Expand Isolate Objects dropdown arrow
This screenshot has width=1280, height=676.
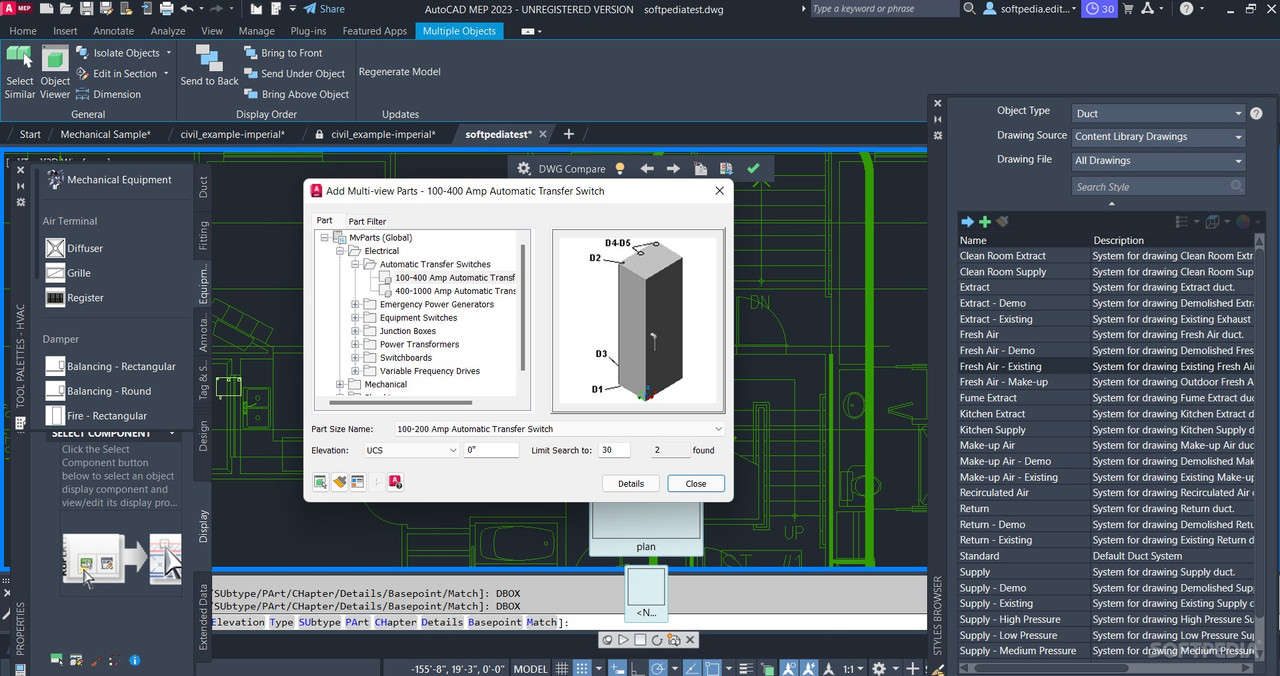[168, 53]
